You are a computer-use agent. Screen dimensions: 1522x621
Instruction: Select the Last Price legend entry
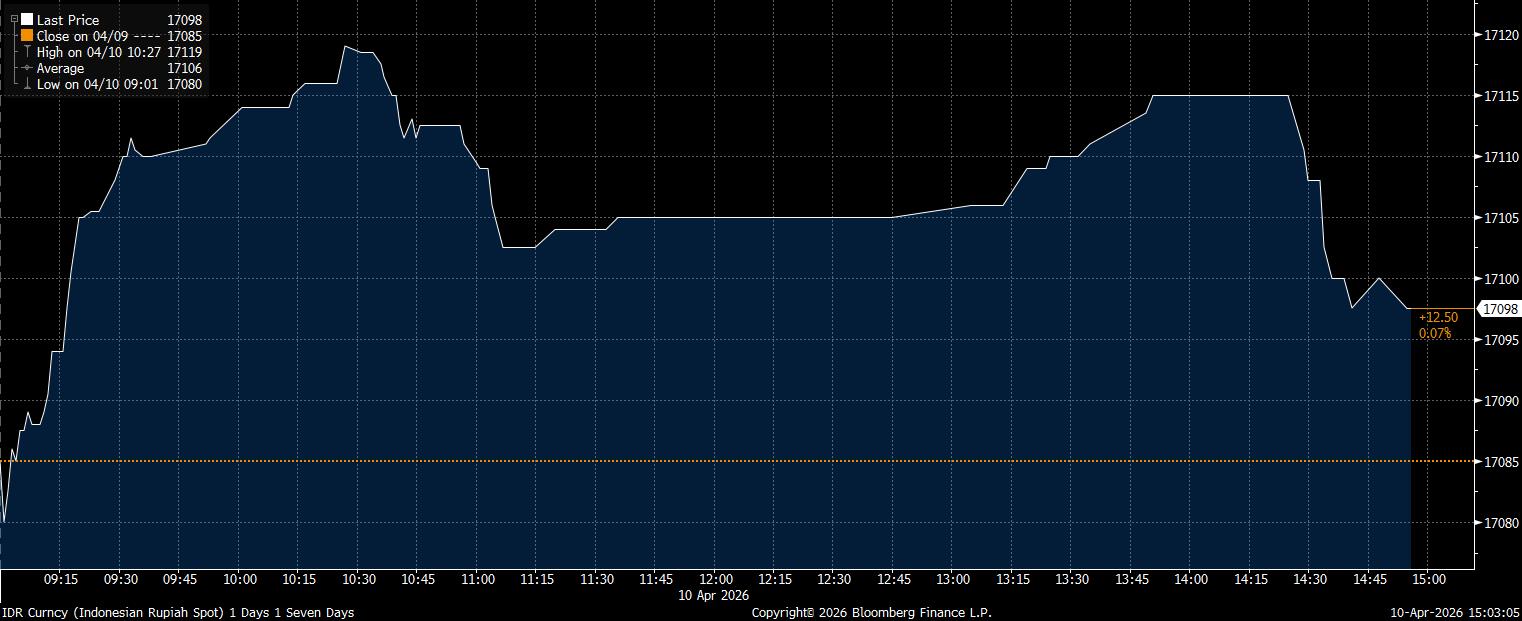pyautogui.click(x=68, y=20)
